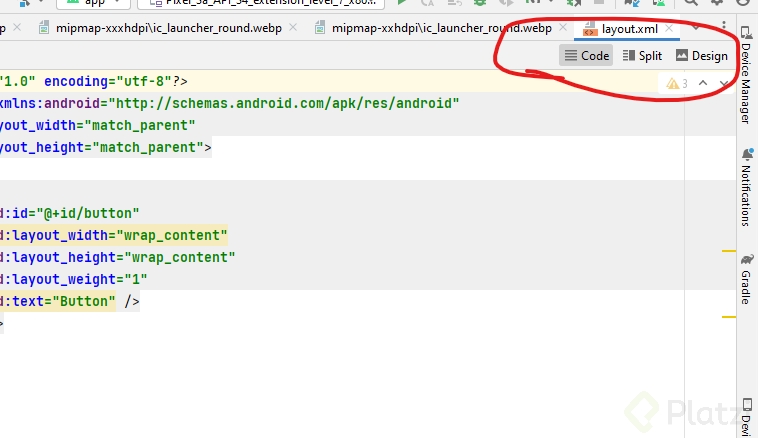Switch to Code view mode
Screen dimensions: 758x438
586,56
